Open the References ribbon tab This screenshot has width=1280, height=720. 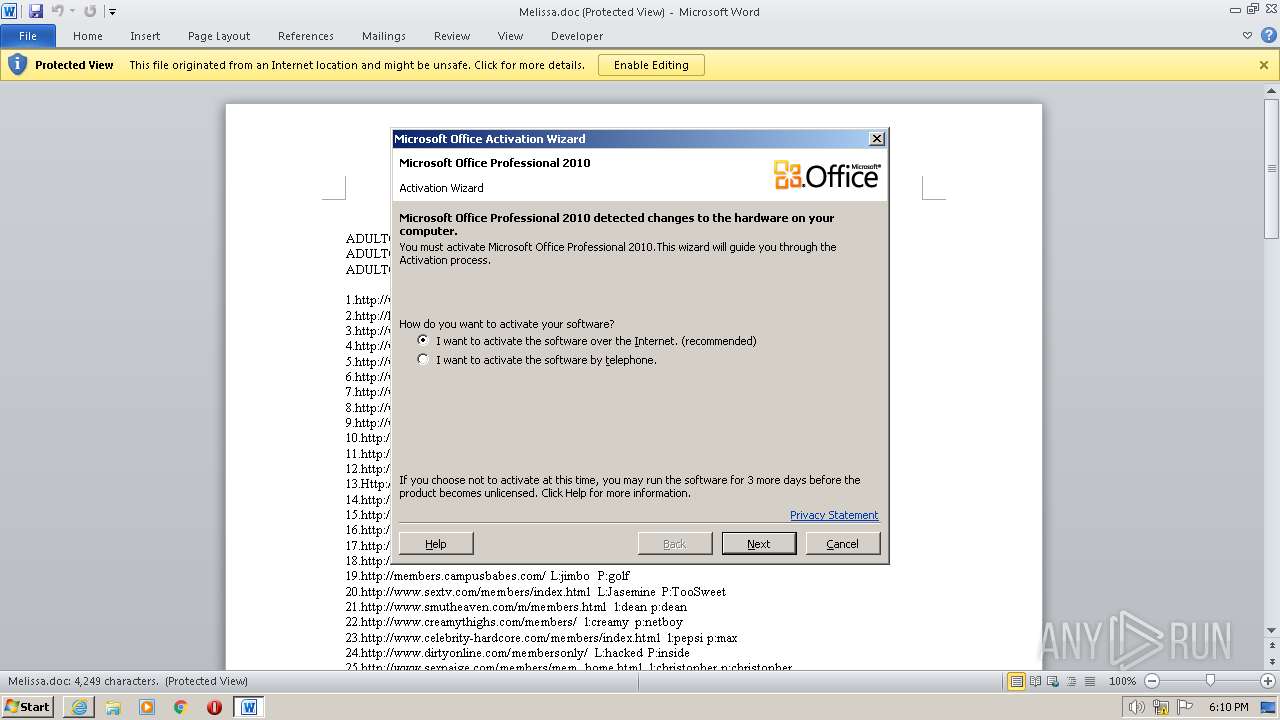[306, 36]
